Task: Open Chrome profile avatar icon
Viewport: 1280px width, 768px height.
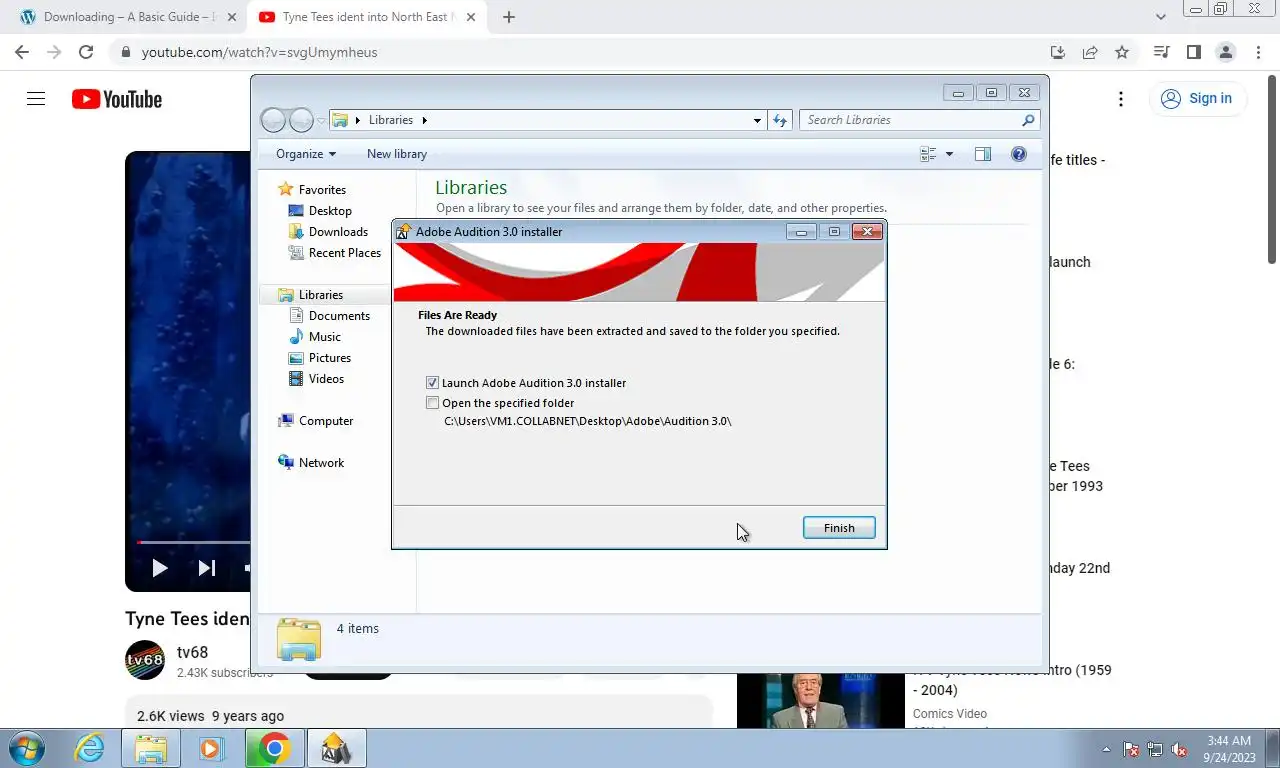Action: point(1225,52)
